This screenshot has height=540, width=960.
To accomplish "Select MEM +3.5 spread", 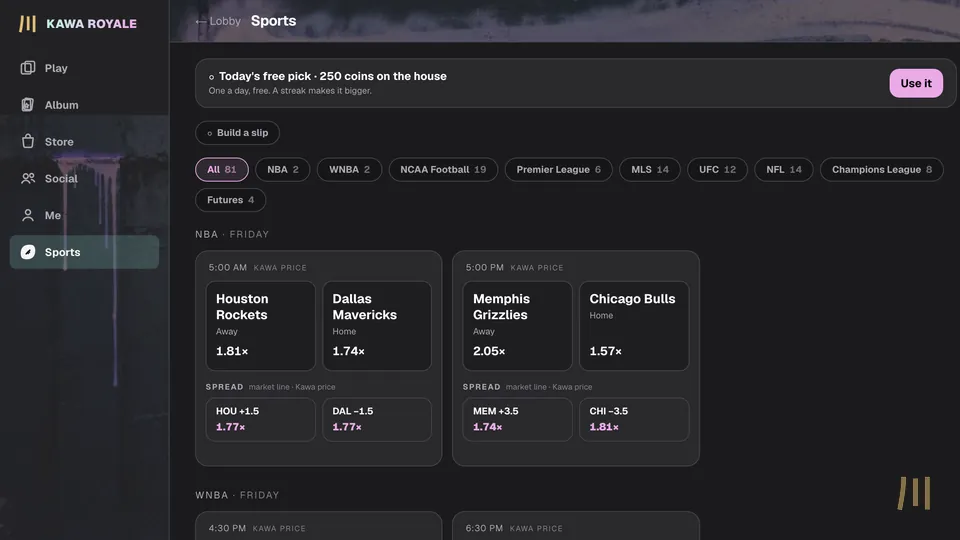I will (517, 419).
